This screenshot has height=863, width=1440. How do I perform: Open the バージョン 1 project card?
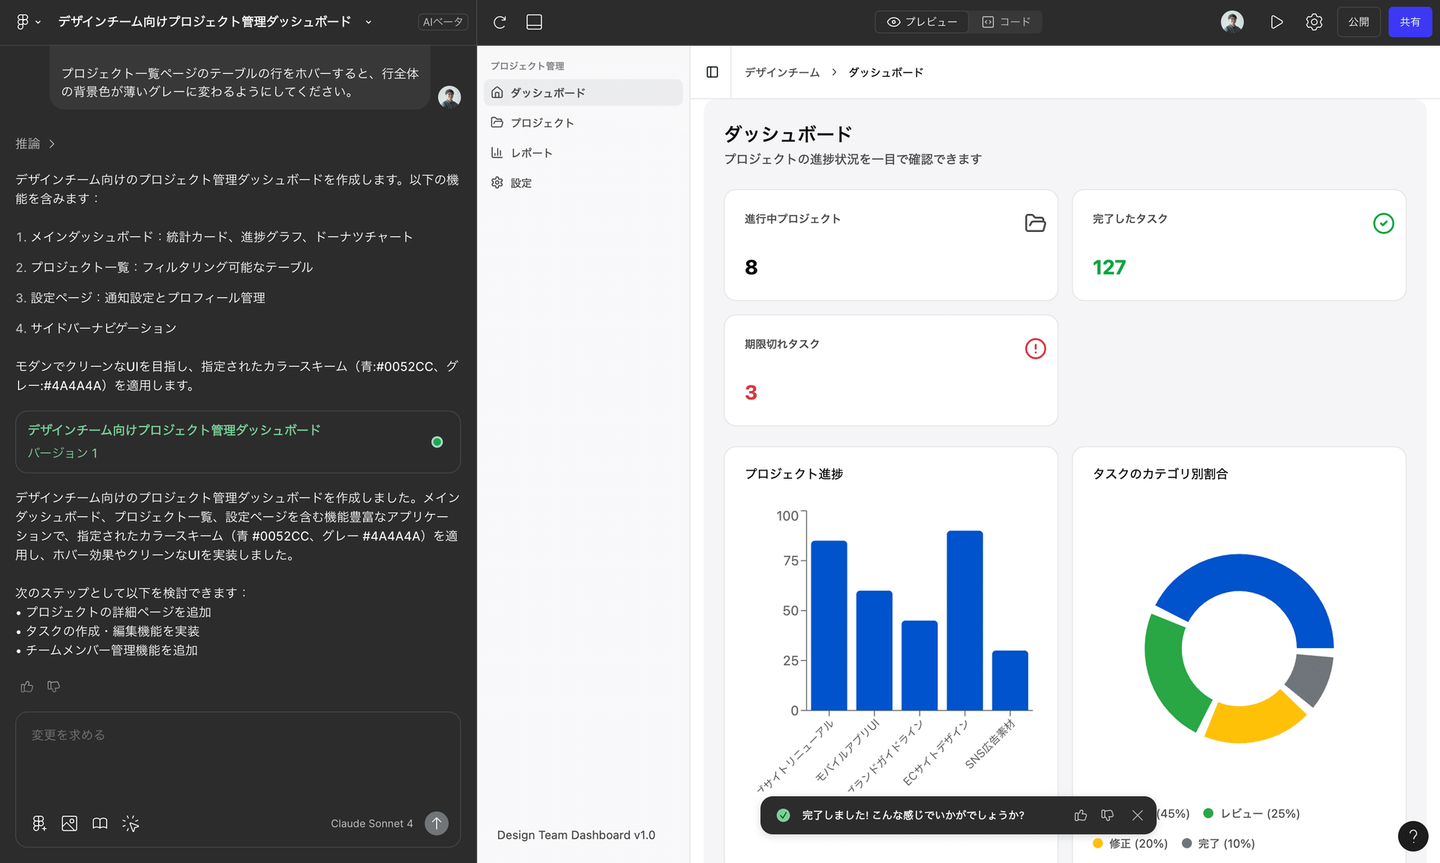point(238,442)
